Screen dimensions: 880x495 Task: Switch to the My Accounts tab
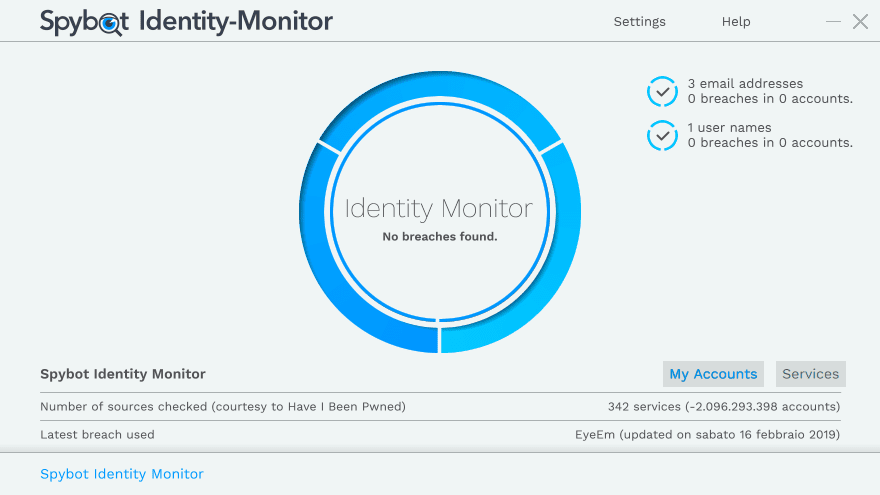(713, 374)
